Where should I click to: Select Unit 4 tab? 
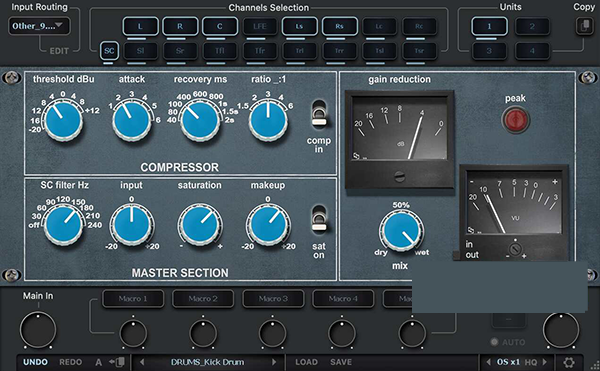[x=532, y=51]
